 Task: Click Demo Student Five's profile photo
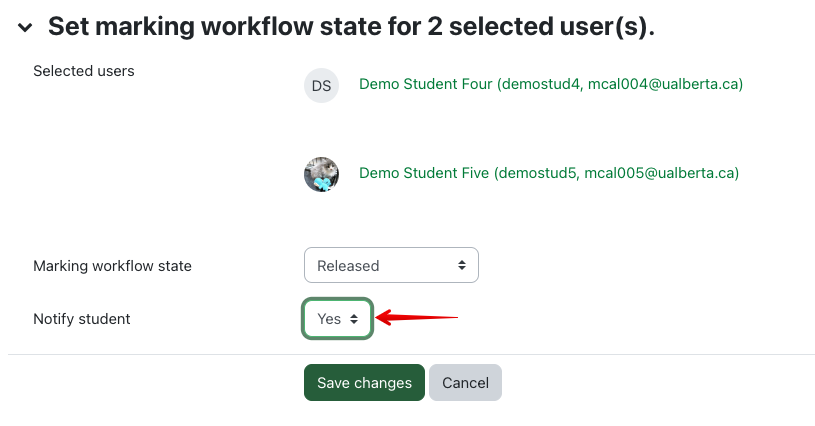click(321, 174)
